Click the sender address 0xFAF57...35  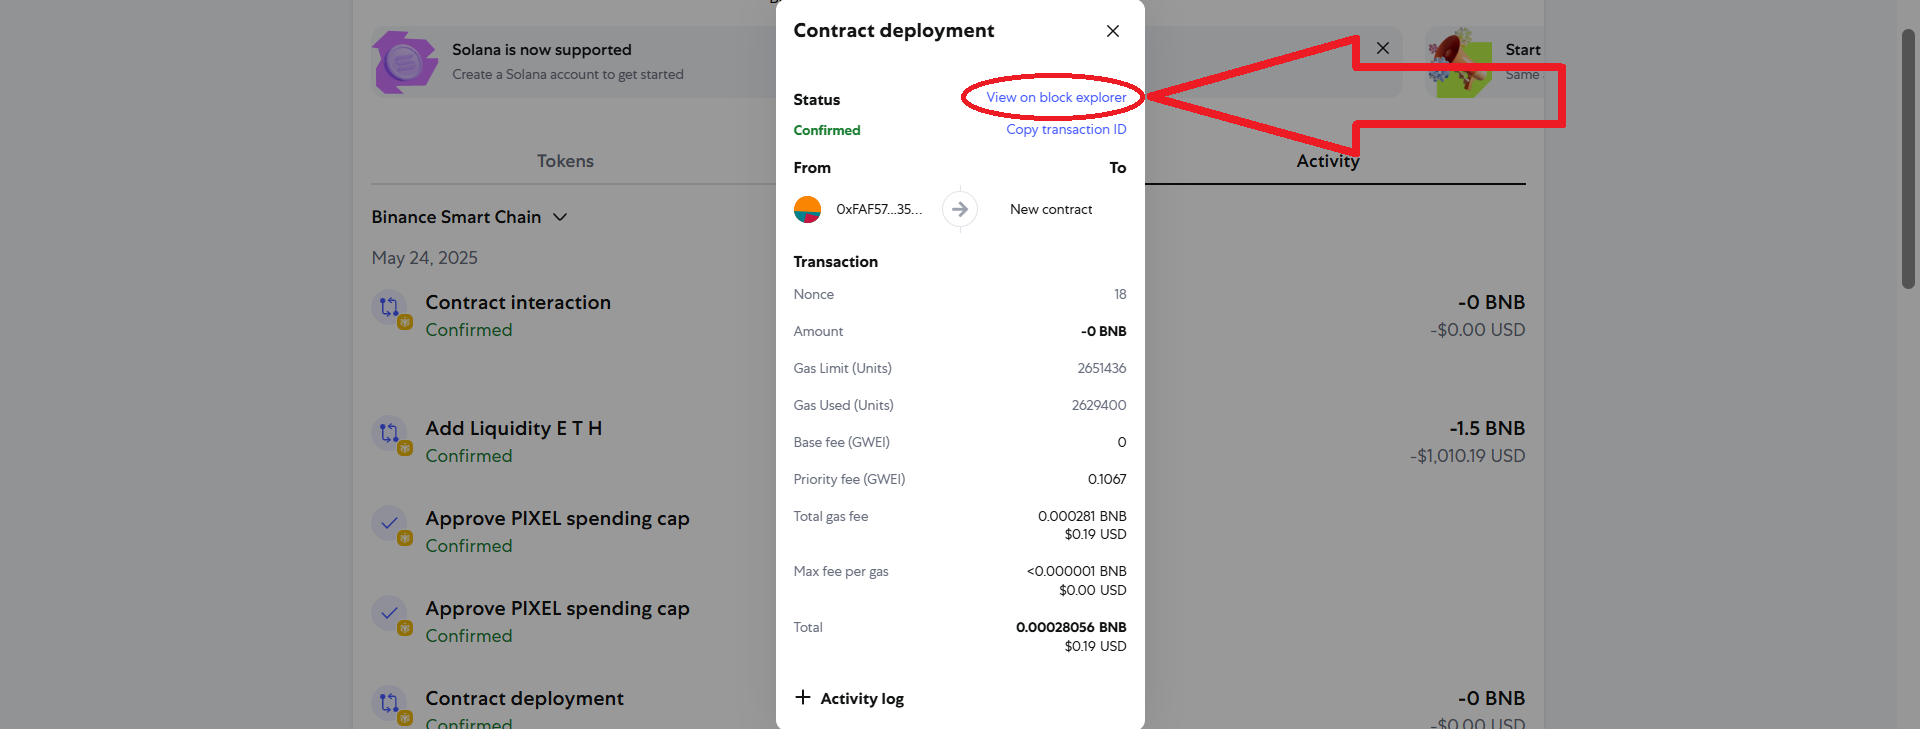point(878,209)
